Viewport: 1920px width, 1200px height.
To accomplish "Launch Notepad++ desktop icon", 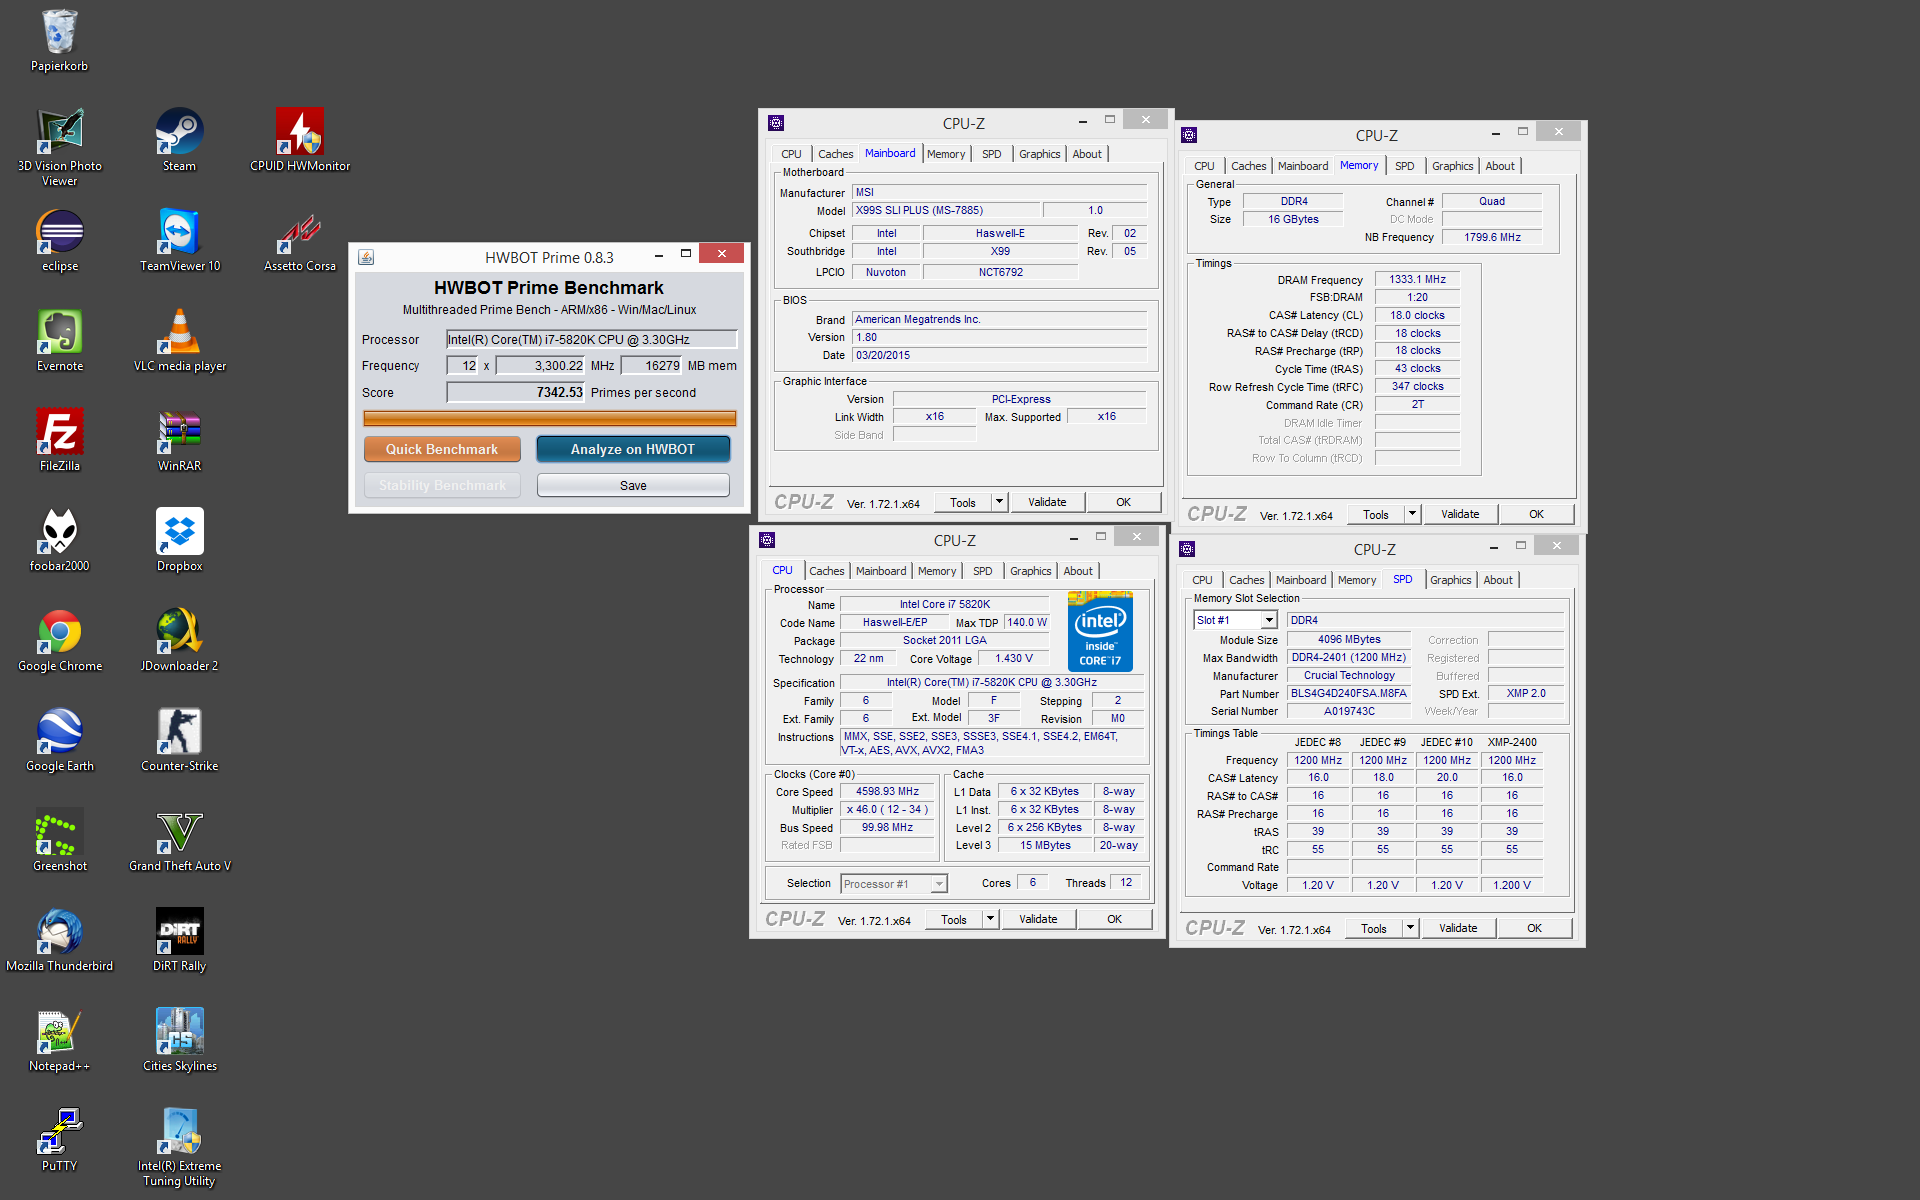I will [x=59, y=1040].
